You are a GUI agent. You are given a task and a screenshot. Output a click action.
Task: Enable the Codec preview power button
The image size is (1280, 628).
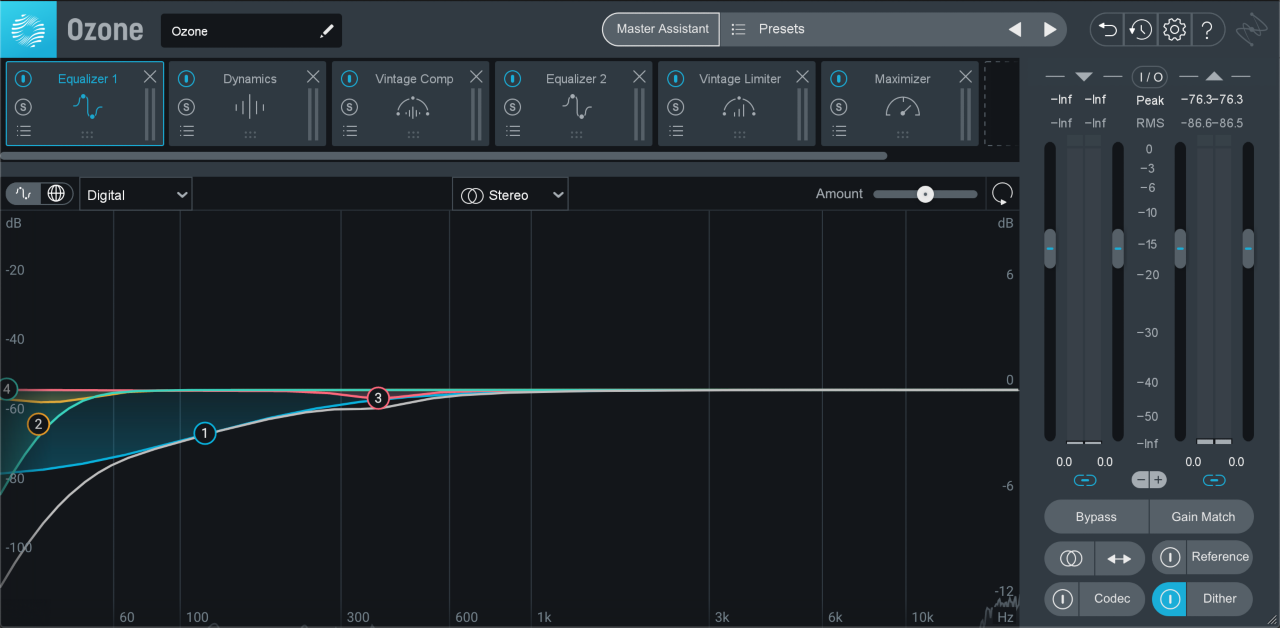[1062, 599]
